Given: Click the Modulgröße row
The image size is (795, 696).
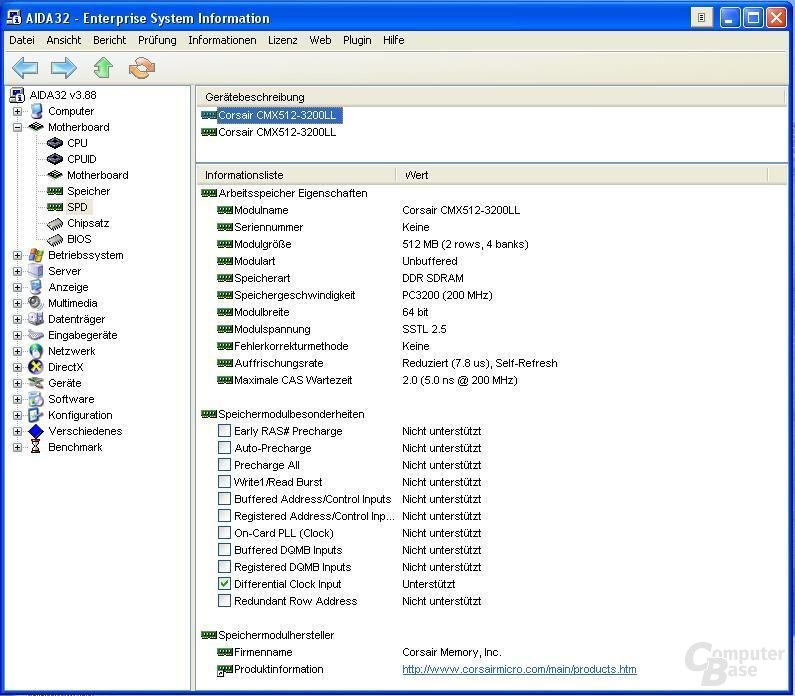Looking at the screenshot, I should [x=373, y=244].
